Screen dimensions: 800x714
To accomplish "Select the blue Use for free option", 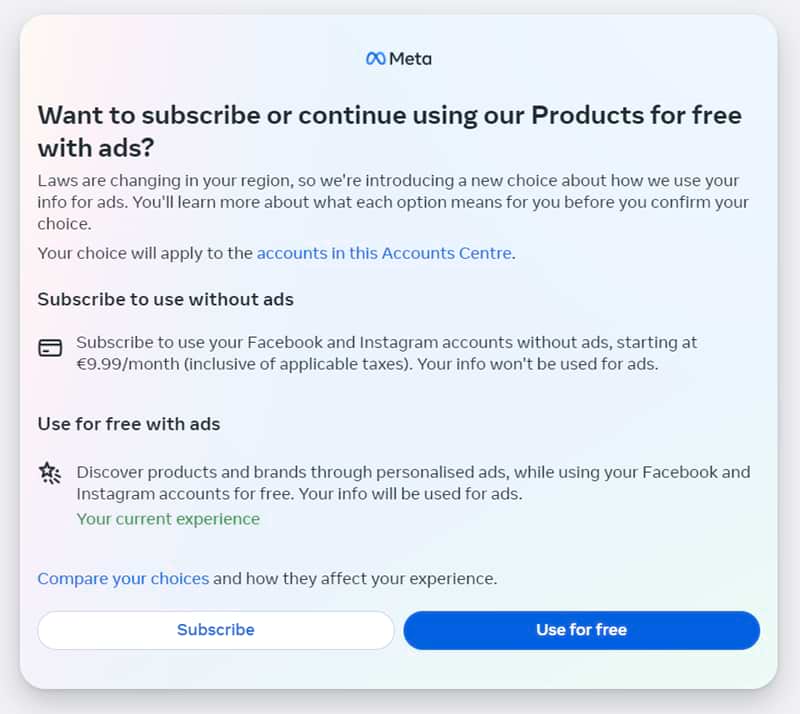I will pos(581,630).
